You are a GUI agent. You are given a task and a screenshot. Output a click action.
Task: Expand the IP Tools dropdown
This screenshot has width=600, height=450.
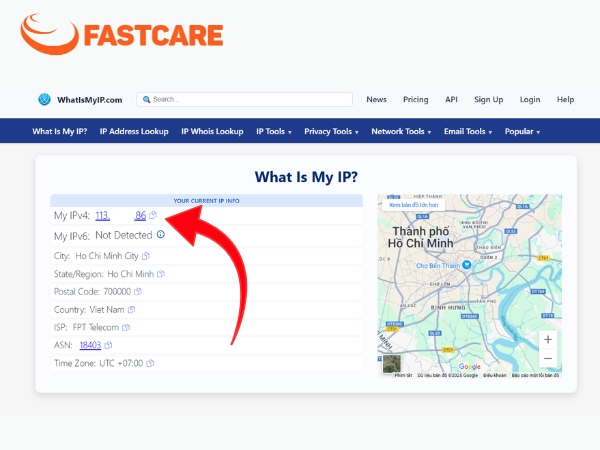click(x=274, y=131)
